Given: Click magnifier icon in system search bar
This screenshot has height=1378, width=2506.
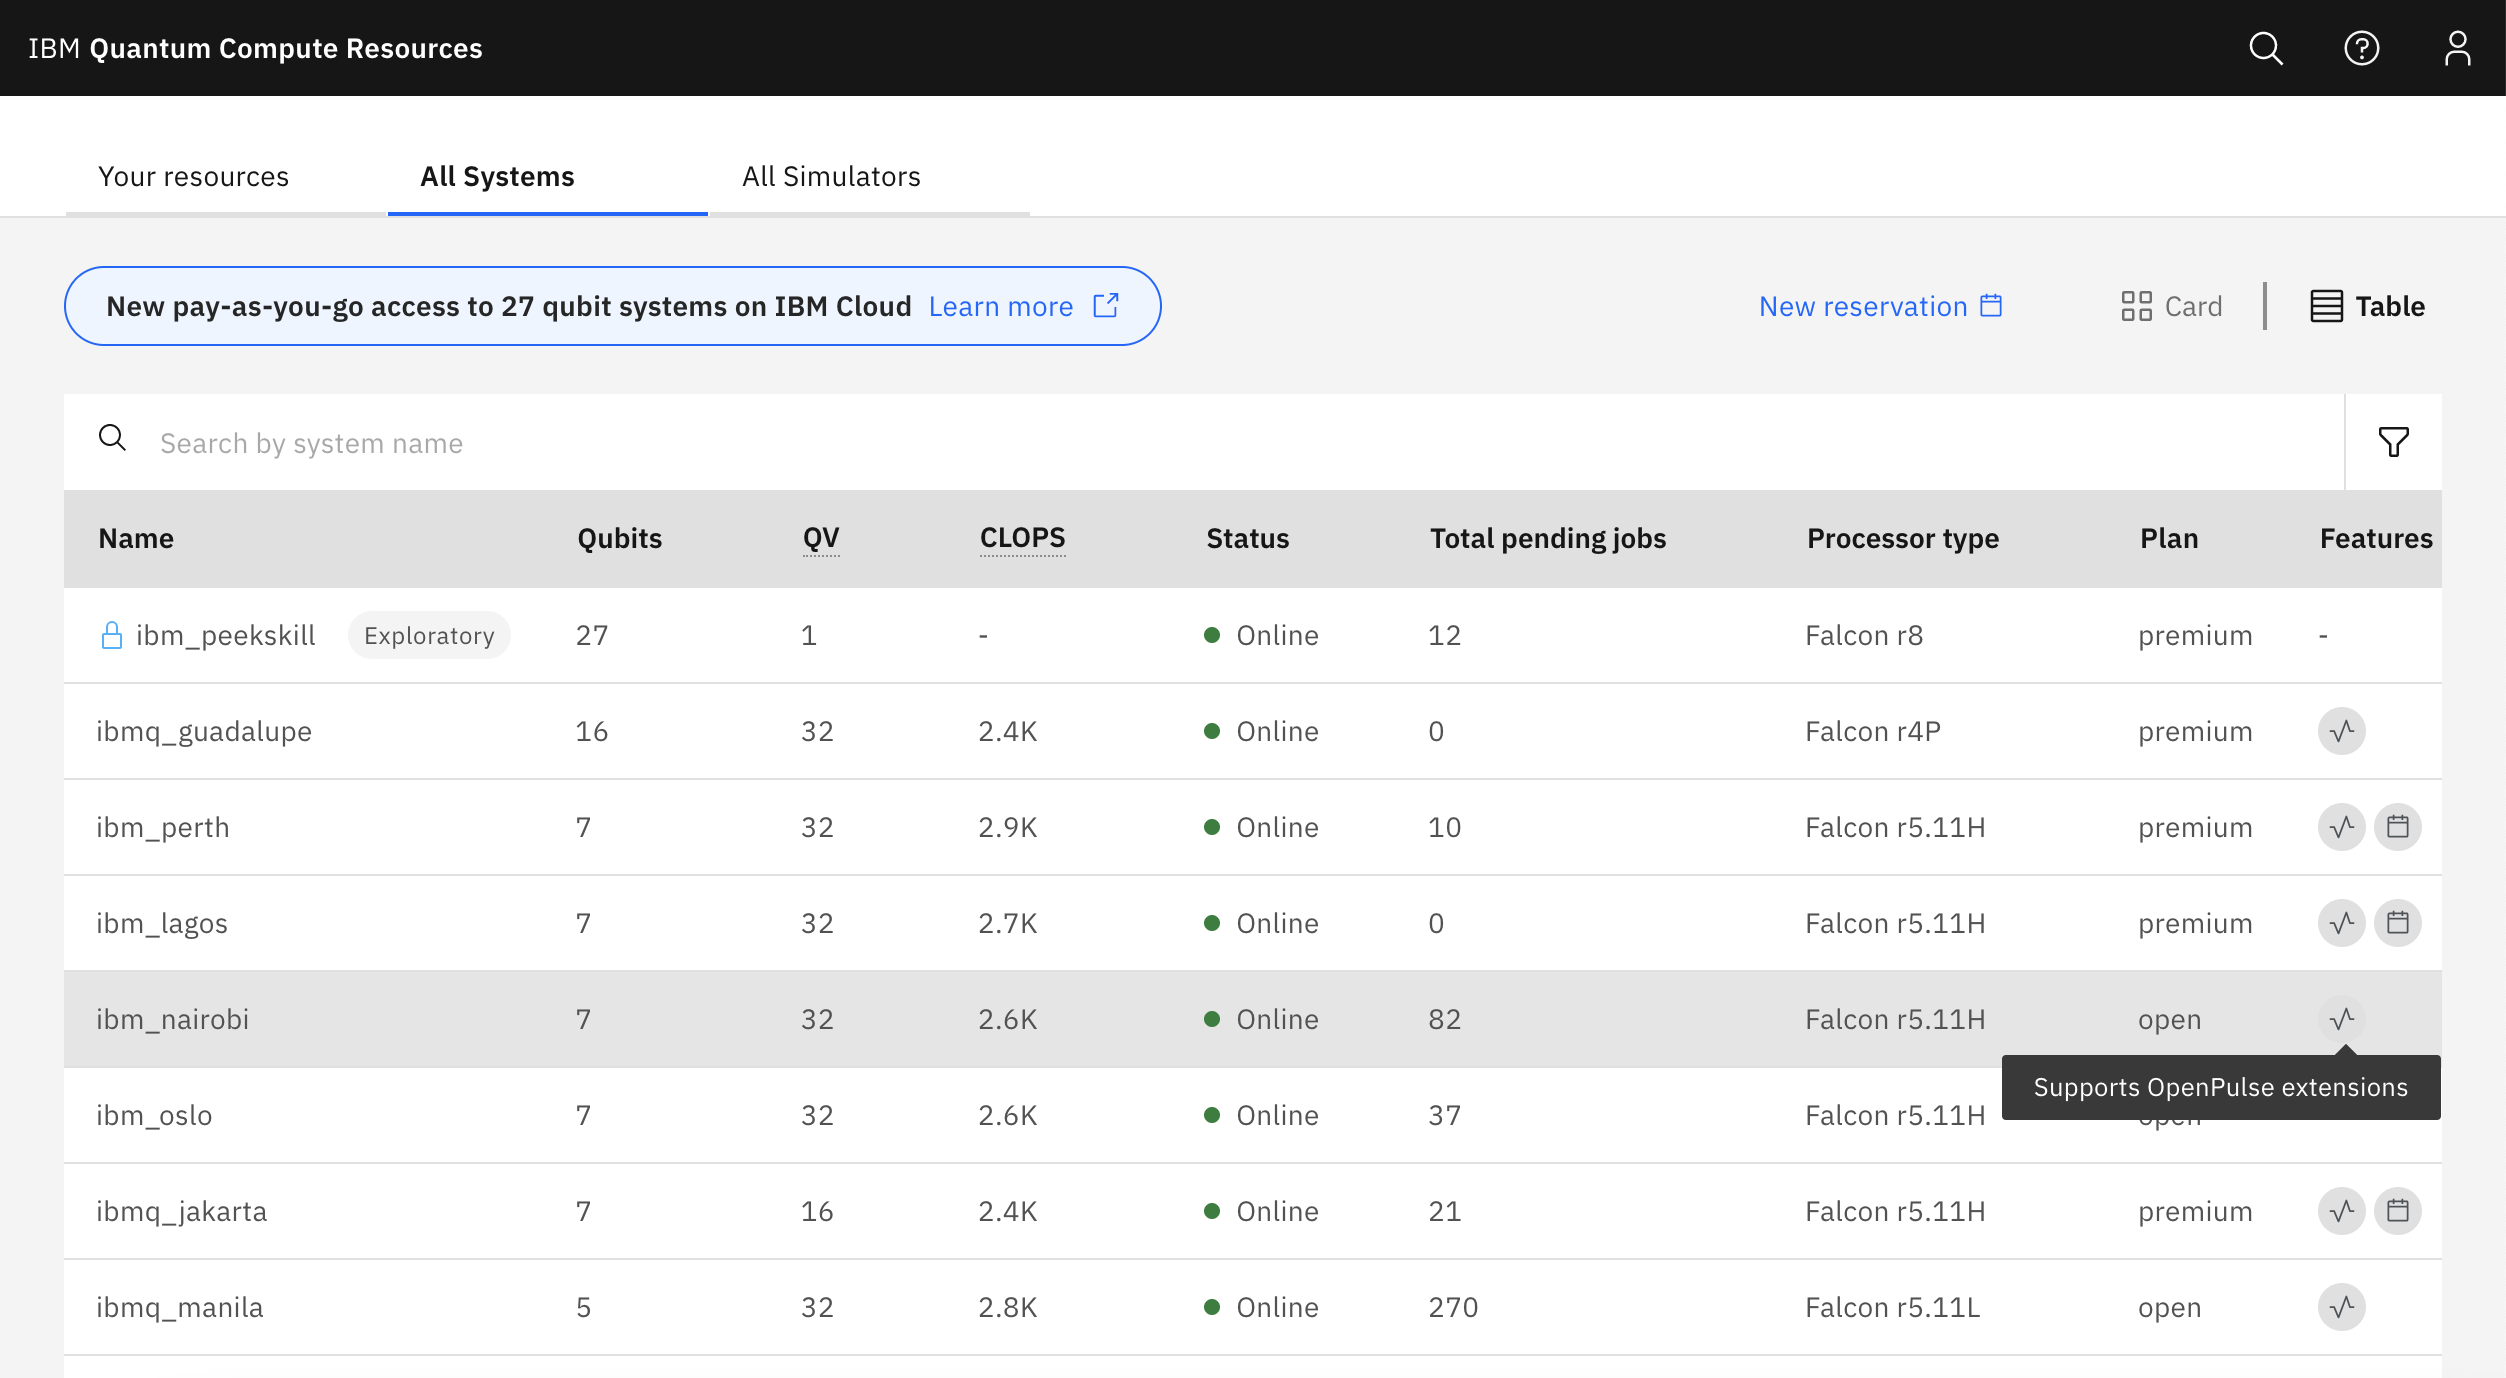Looking at the screenshot, I should point(112,438).
